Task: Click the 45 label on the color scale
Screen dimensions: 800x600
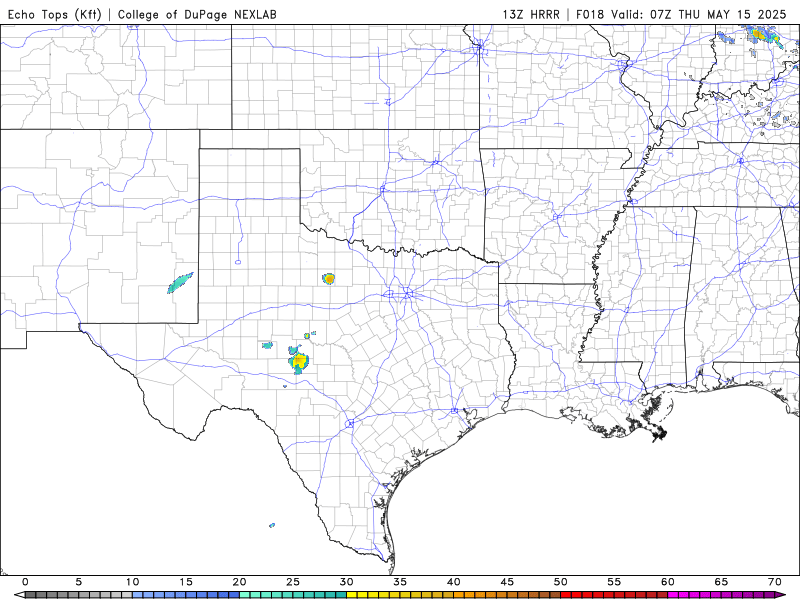Action: click(x=507, y=582)
